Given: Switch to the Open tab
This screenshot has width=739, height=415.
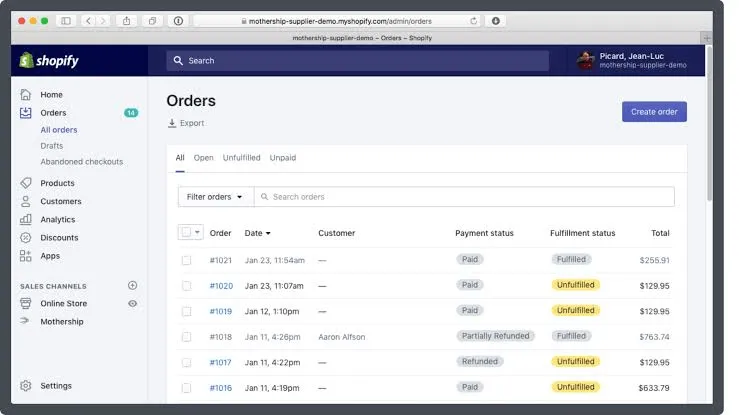Looking at the screenshot, I should [x=204, y=158].
